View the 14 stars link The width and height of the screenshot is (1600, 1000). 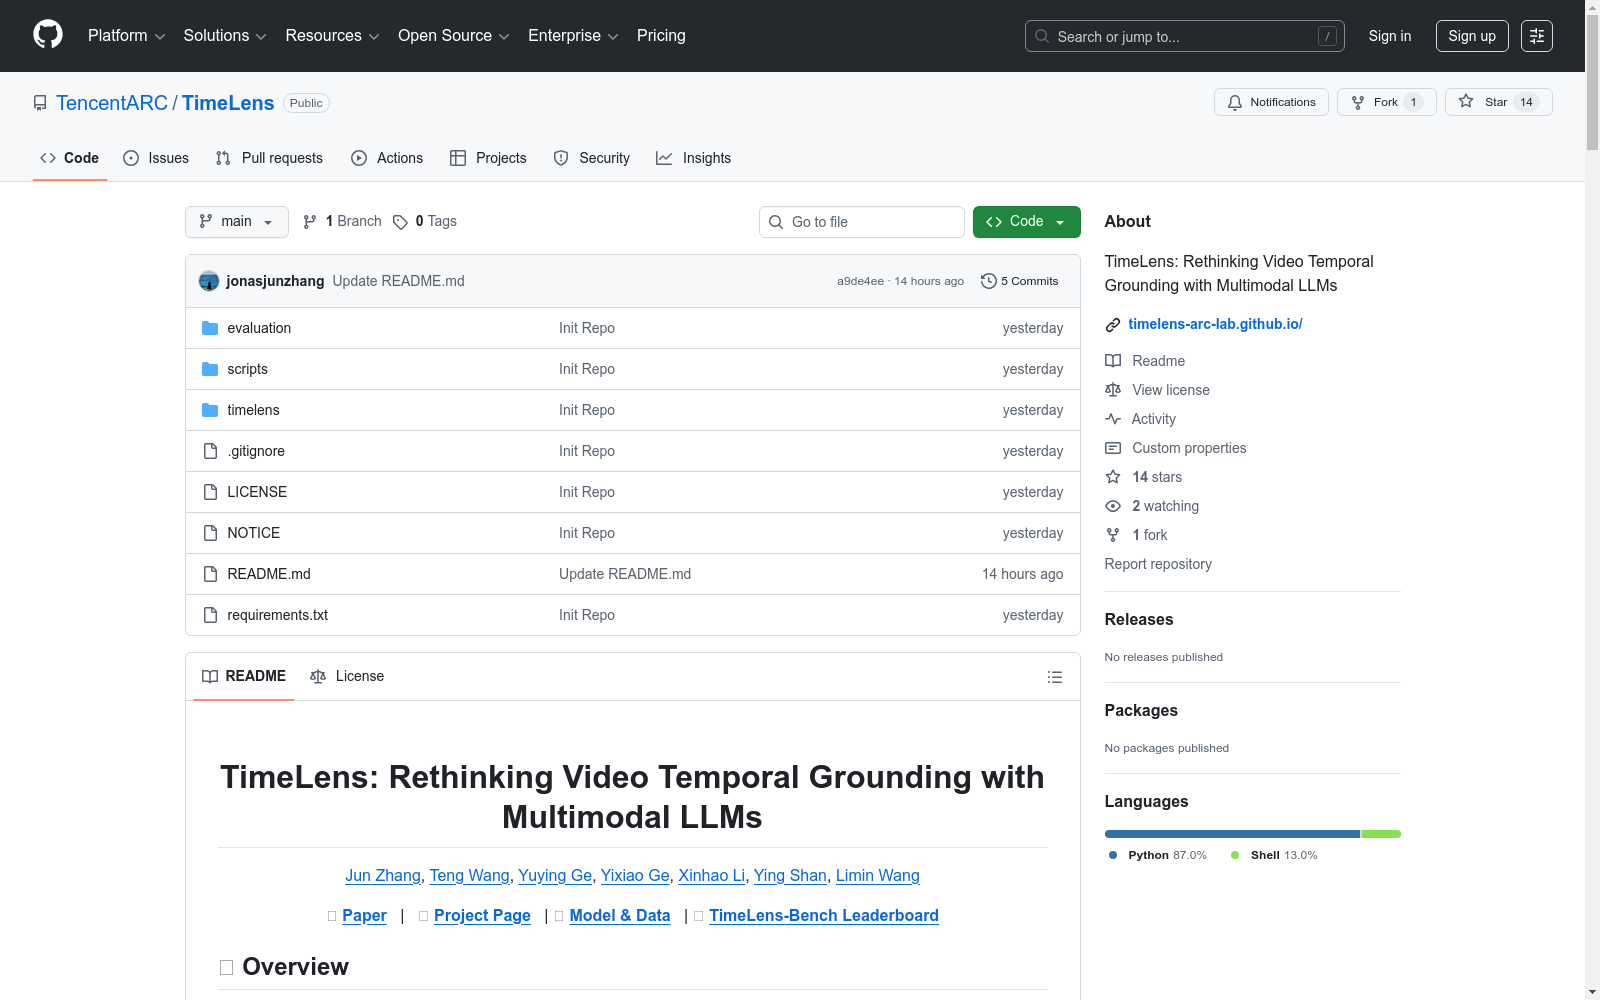click(1144, 477)
